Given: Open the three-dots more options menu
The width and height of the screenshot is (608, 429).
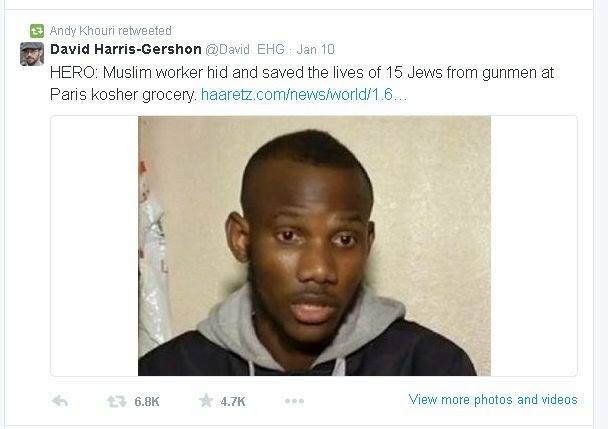Looking at the screenshot, I should tap(294, 401).
